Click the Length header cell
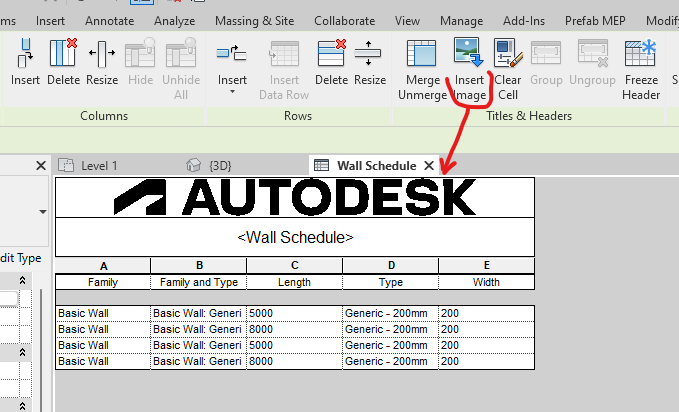 tap(294, 282)
